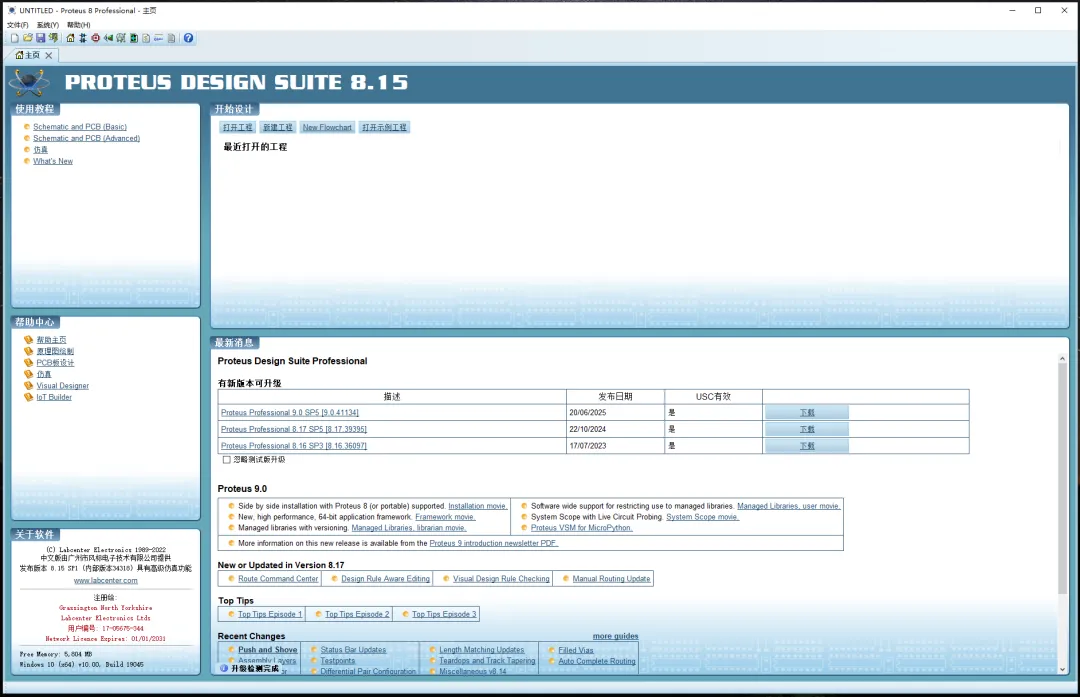
Task: Open the more guides link
Action: 616,636
